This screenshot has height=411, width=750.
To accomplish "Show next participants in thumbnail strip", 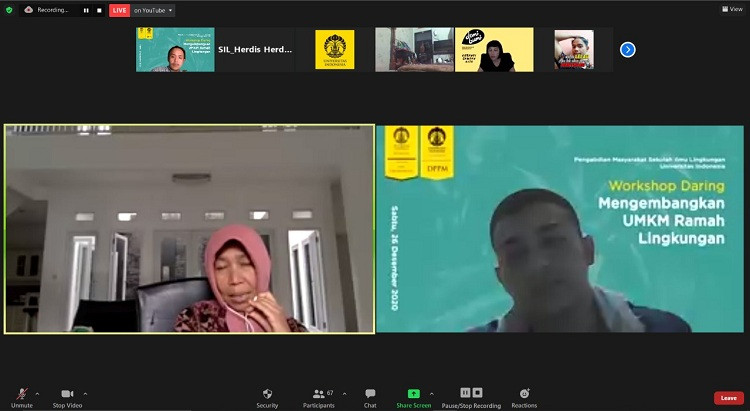I will pos(628,49).
